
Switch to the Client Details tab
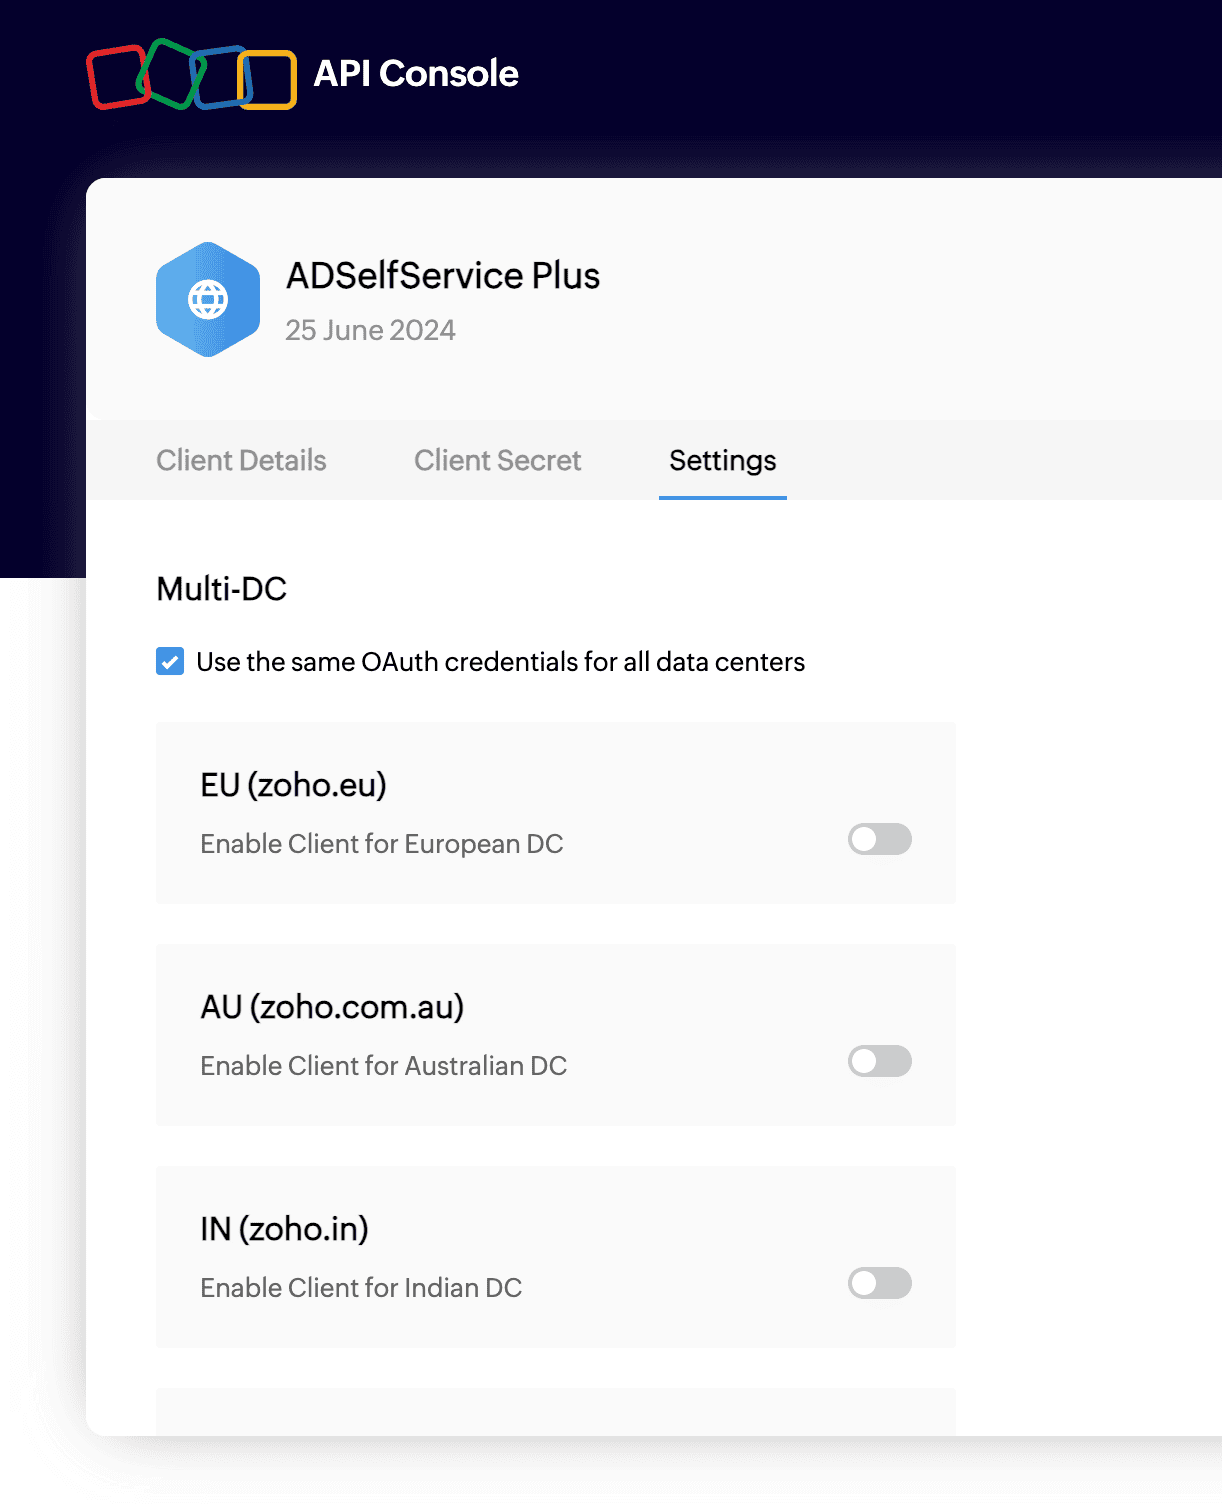(241, 460)
